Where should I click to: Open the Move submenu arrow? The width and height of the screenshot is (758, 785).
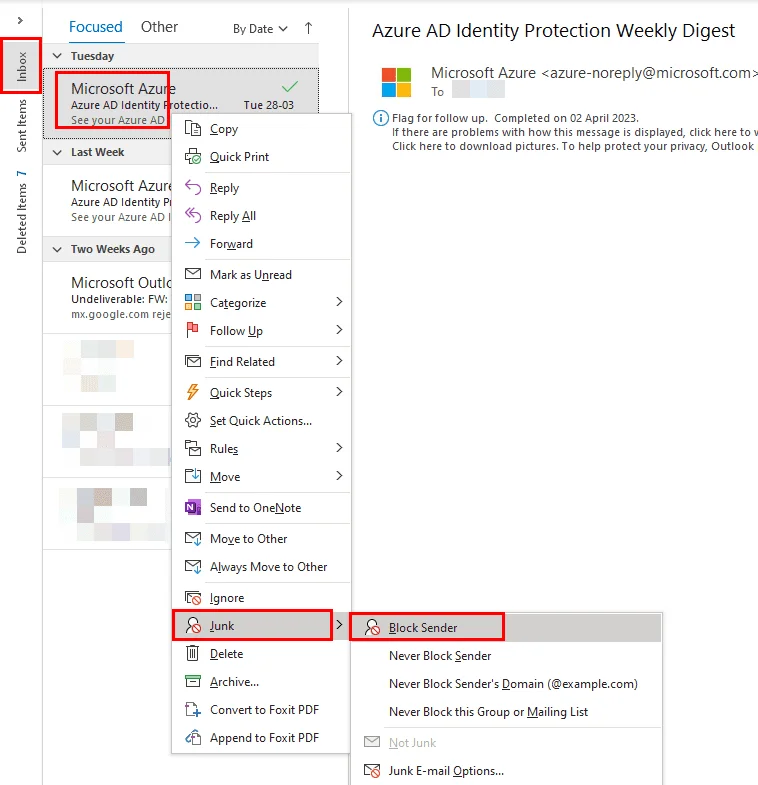339,476
